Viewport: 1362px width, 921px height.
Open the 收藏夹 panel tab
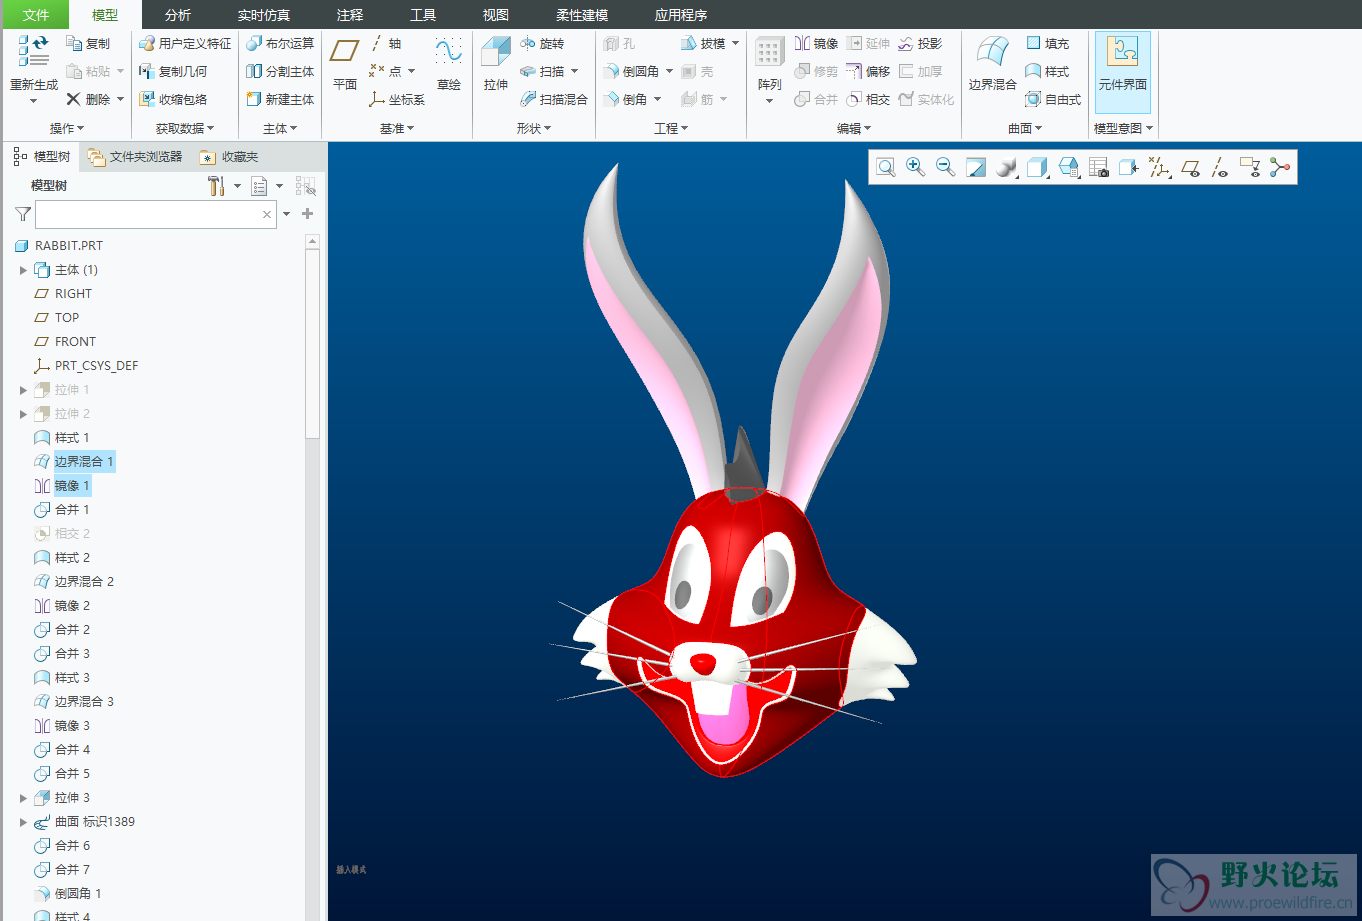point(229,157)
